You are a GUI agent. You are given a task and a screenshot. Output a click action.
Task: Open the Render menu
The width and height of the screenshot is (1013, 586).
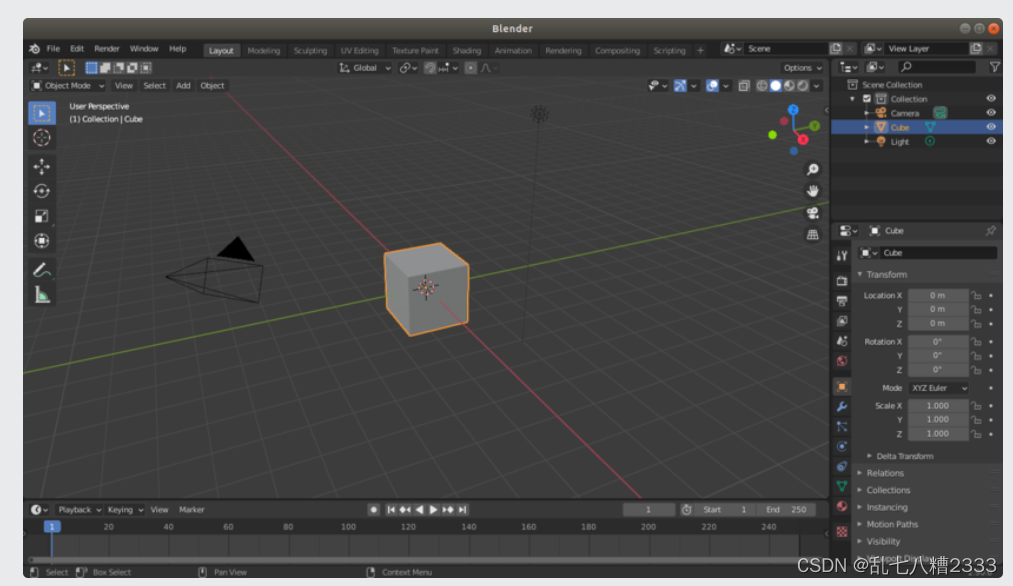pyautogui.click(x=107, y=49)
